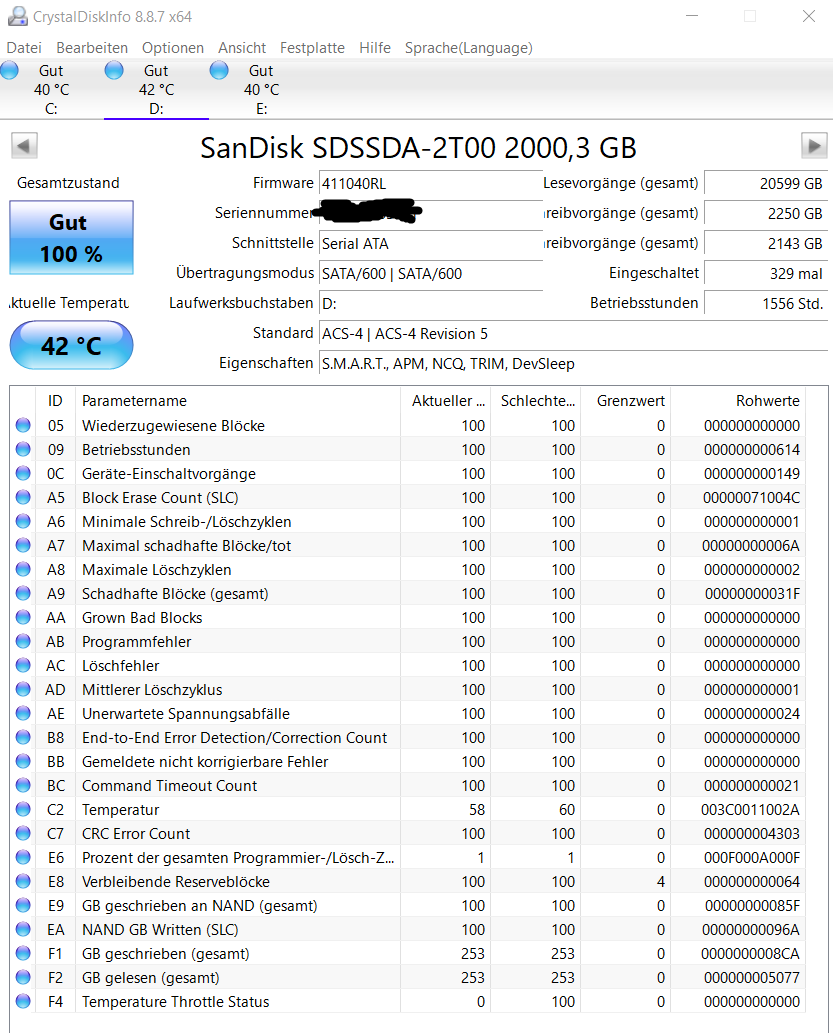833x1033 pixels.
Task: Click status icon for Command Timeout Count row
Action: (23, 785)
